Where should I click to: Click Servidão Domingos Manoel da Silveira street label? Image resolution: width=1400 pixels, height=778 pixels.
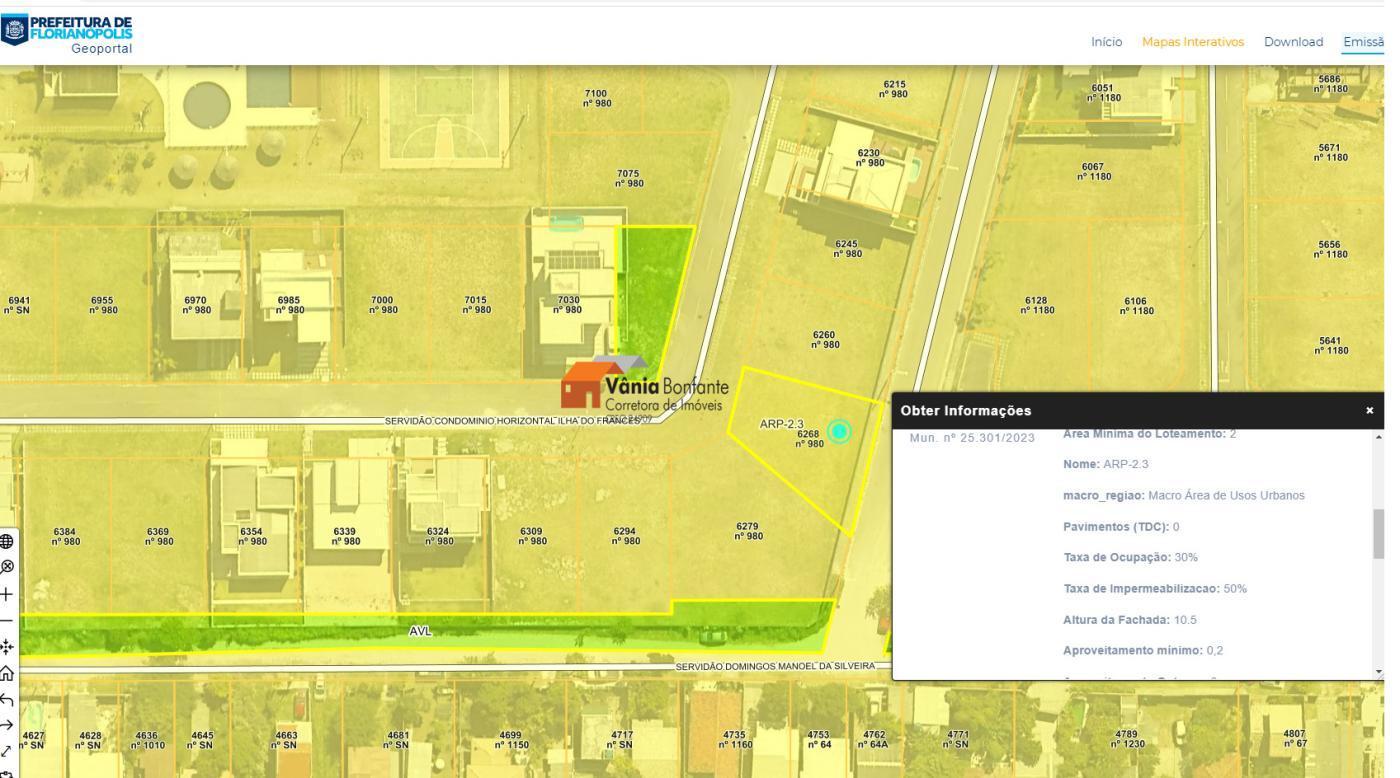776,666
